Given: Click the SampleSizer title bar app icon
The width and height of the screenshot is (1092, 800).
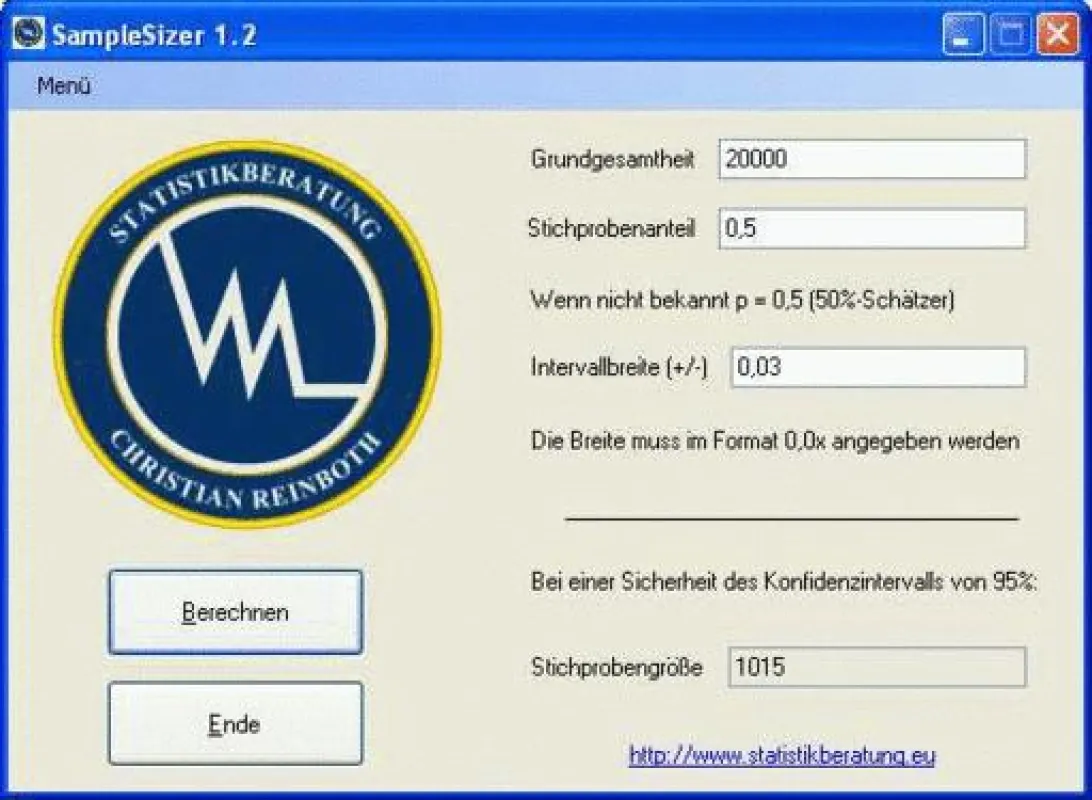Looking at the screenshot, I should coord(28,33).
